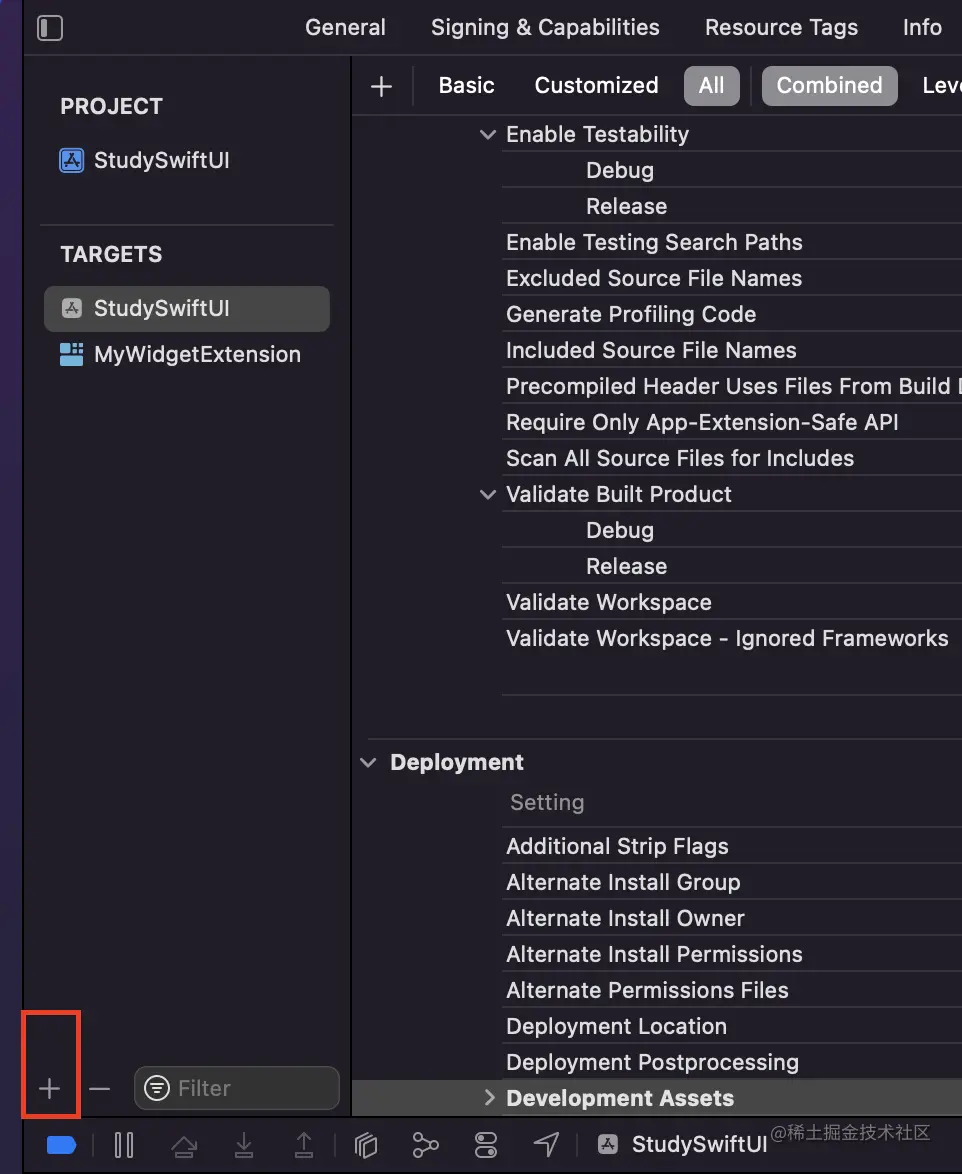The width and height of the screenshot is (962, 1174).
Task: Toggle breakpoints activation in debug bar
Action: pos(61,1145)
